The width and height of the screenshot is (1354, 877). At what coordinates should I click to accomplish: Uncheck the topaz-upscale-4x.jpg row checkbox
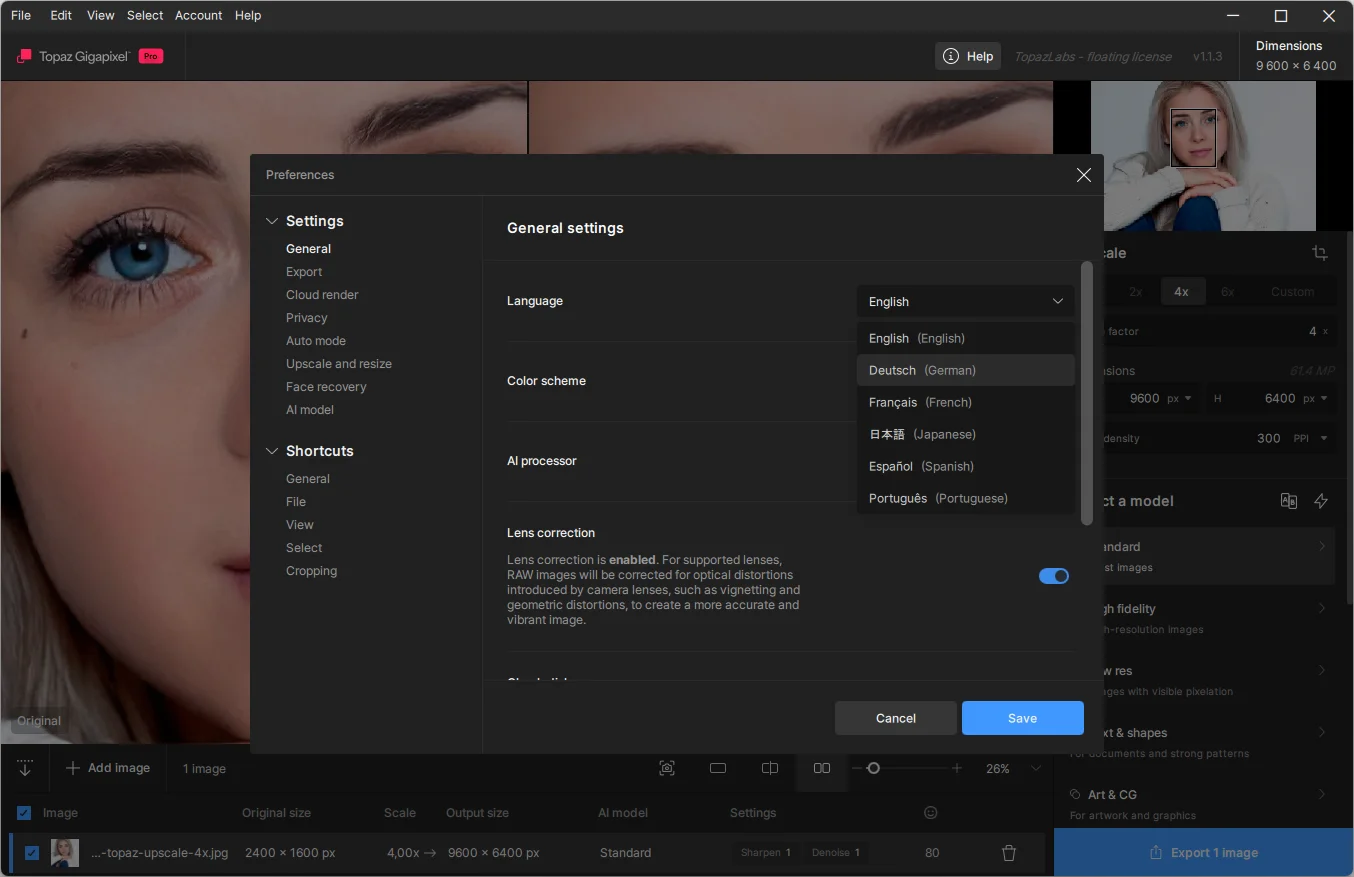31,853
